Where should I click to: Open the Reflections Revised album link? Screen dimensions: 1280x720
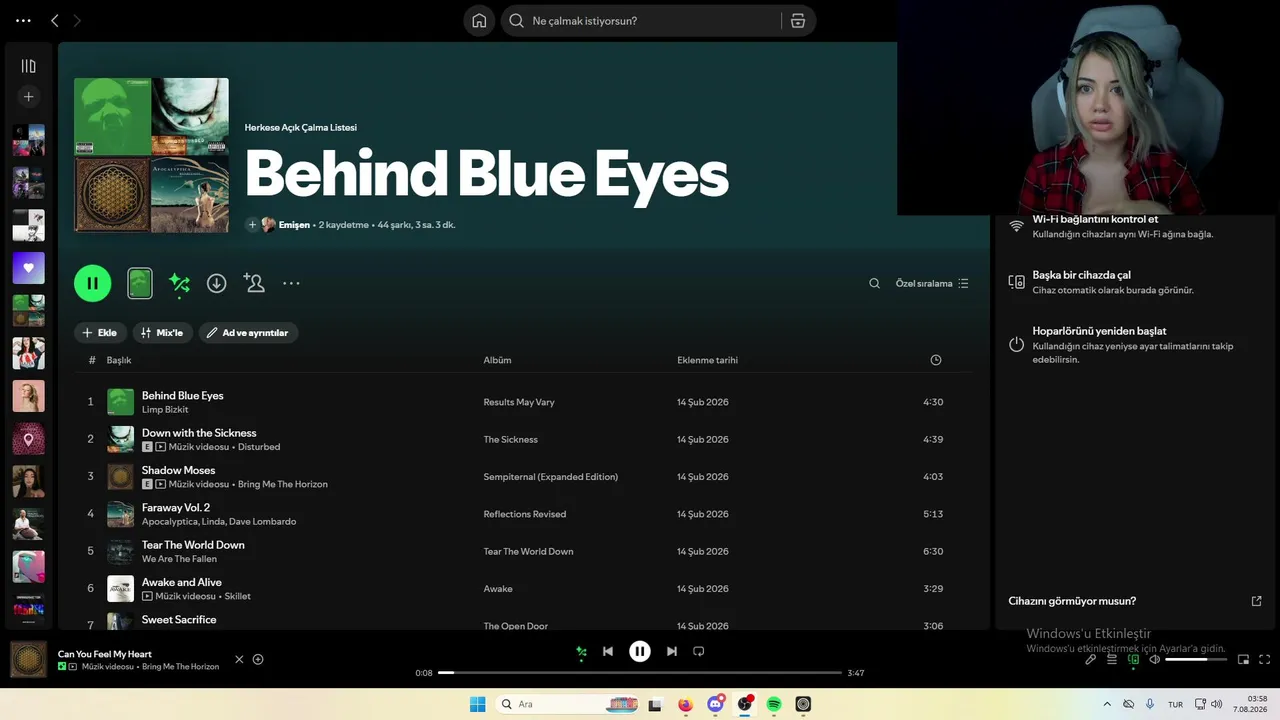tap(525, 514)
